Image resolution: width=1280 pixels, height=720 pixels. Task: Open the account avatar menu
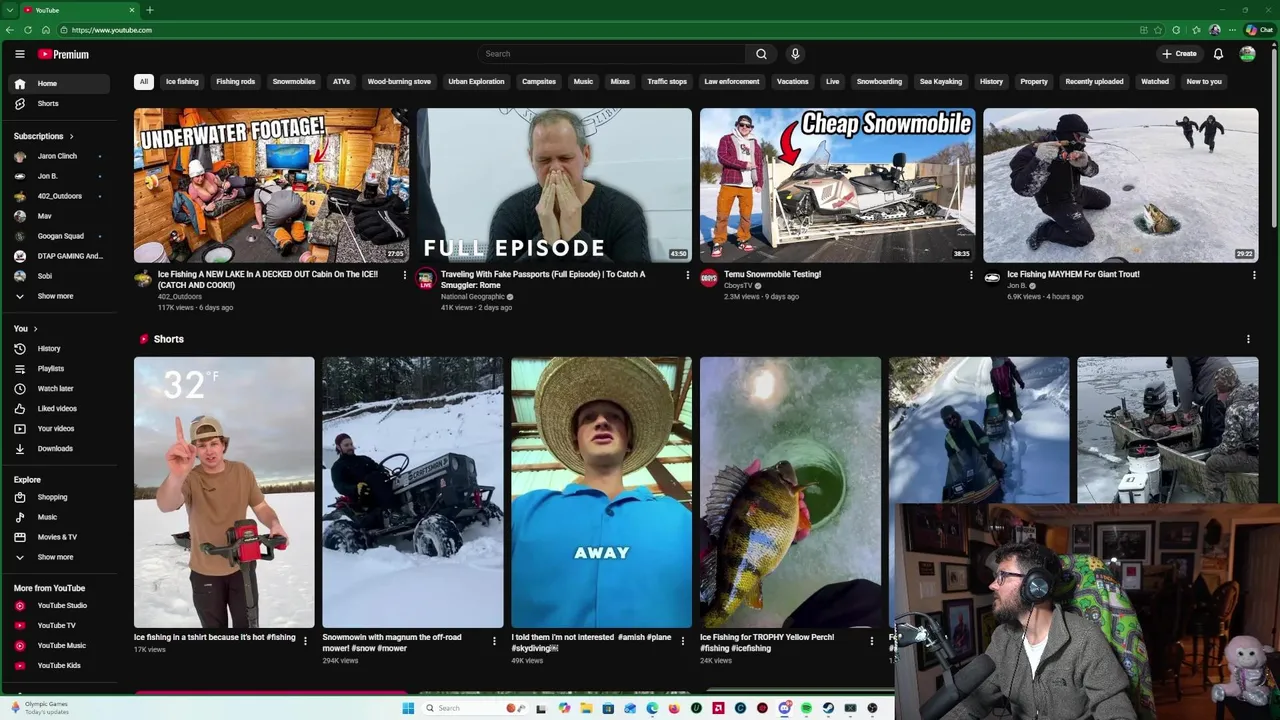1247,54
